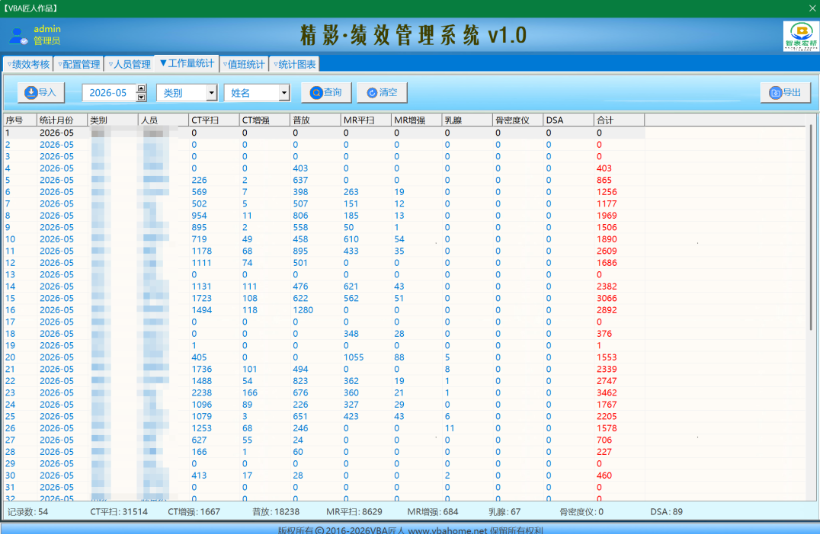Click MR平扫 value 610 in row 10

(351, 239)
